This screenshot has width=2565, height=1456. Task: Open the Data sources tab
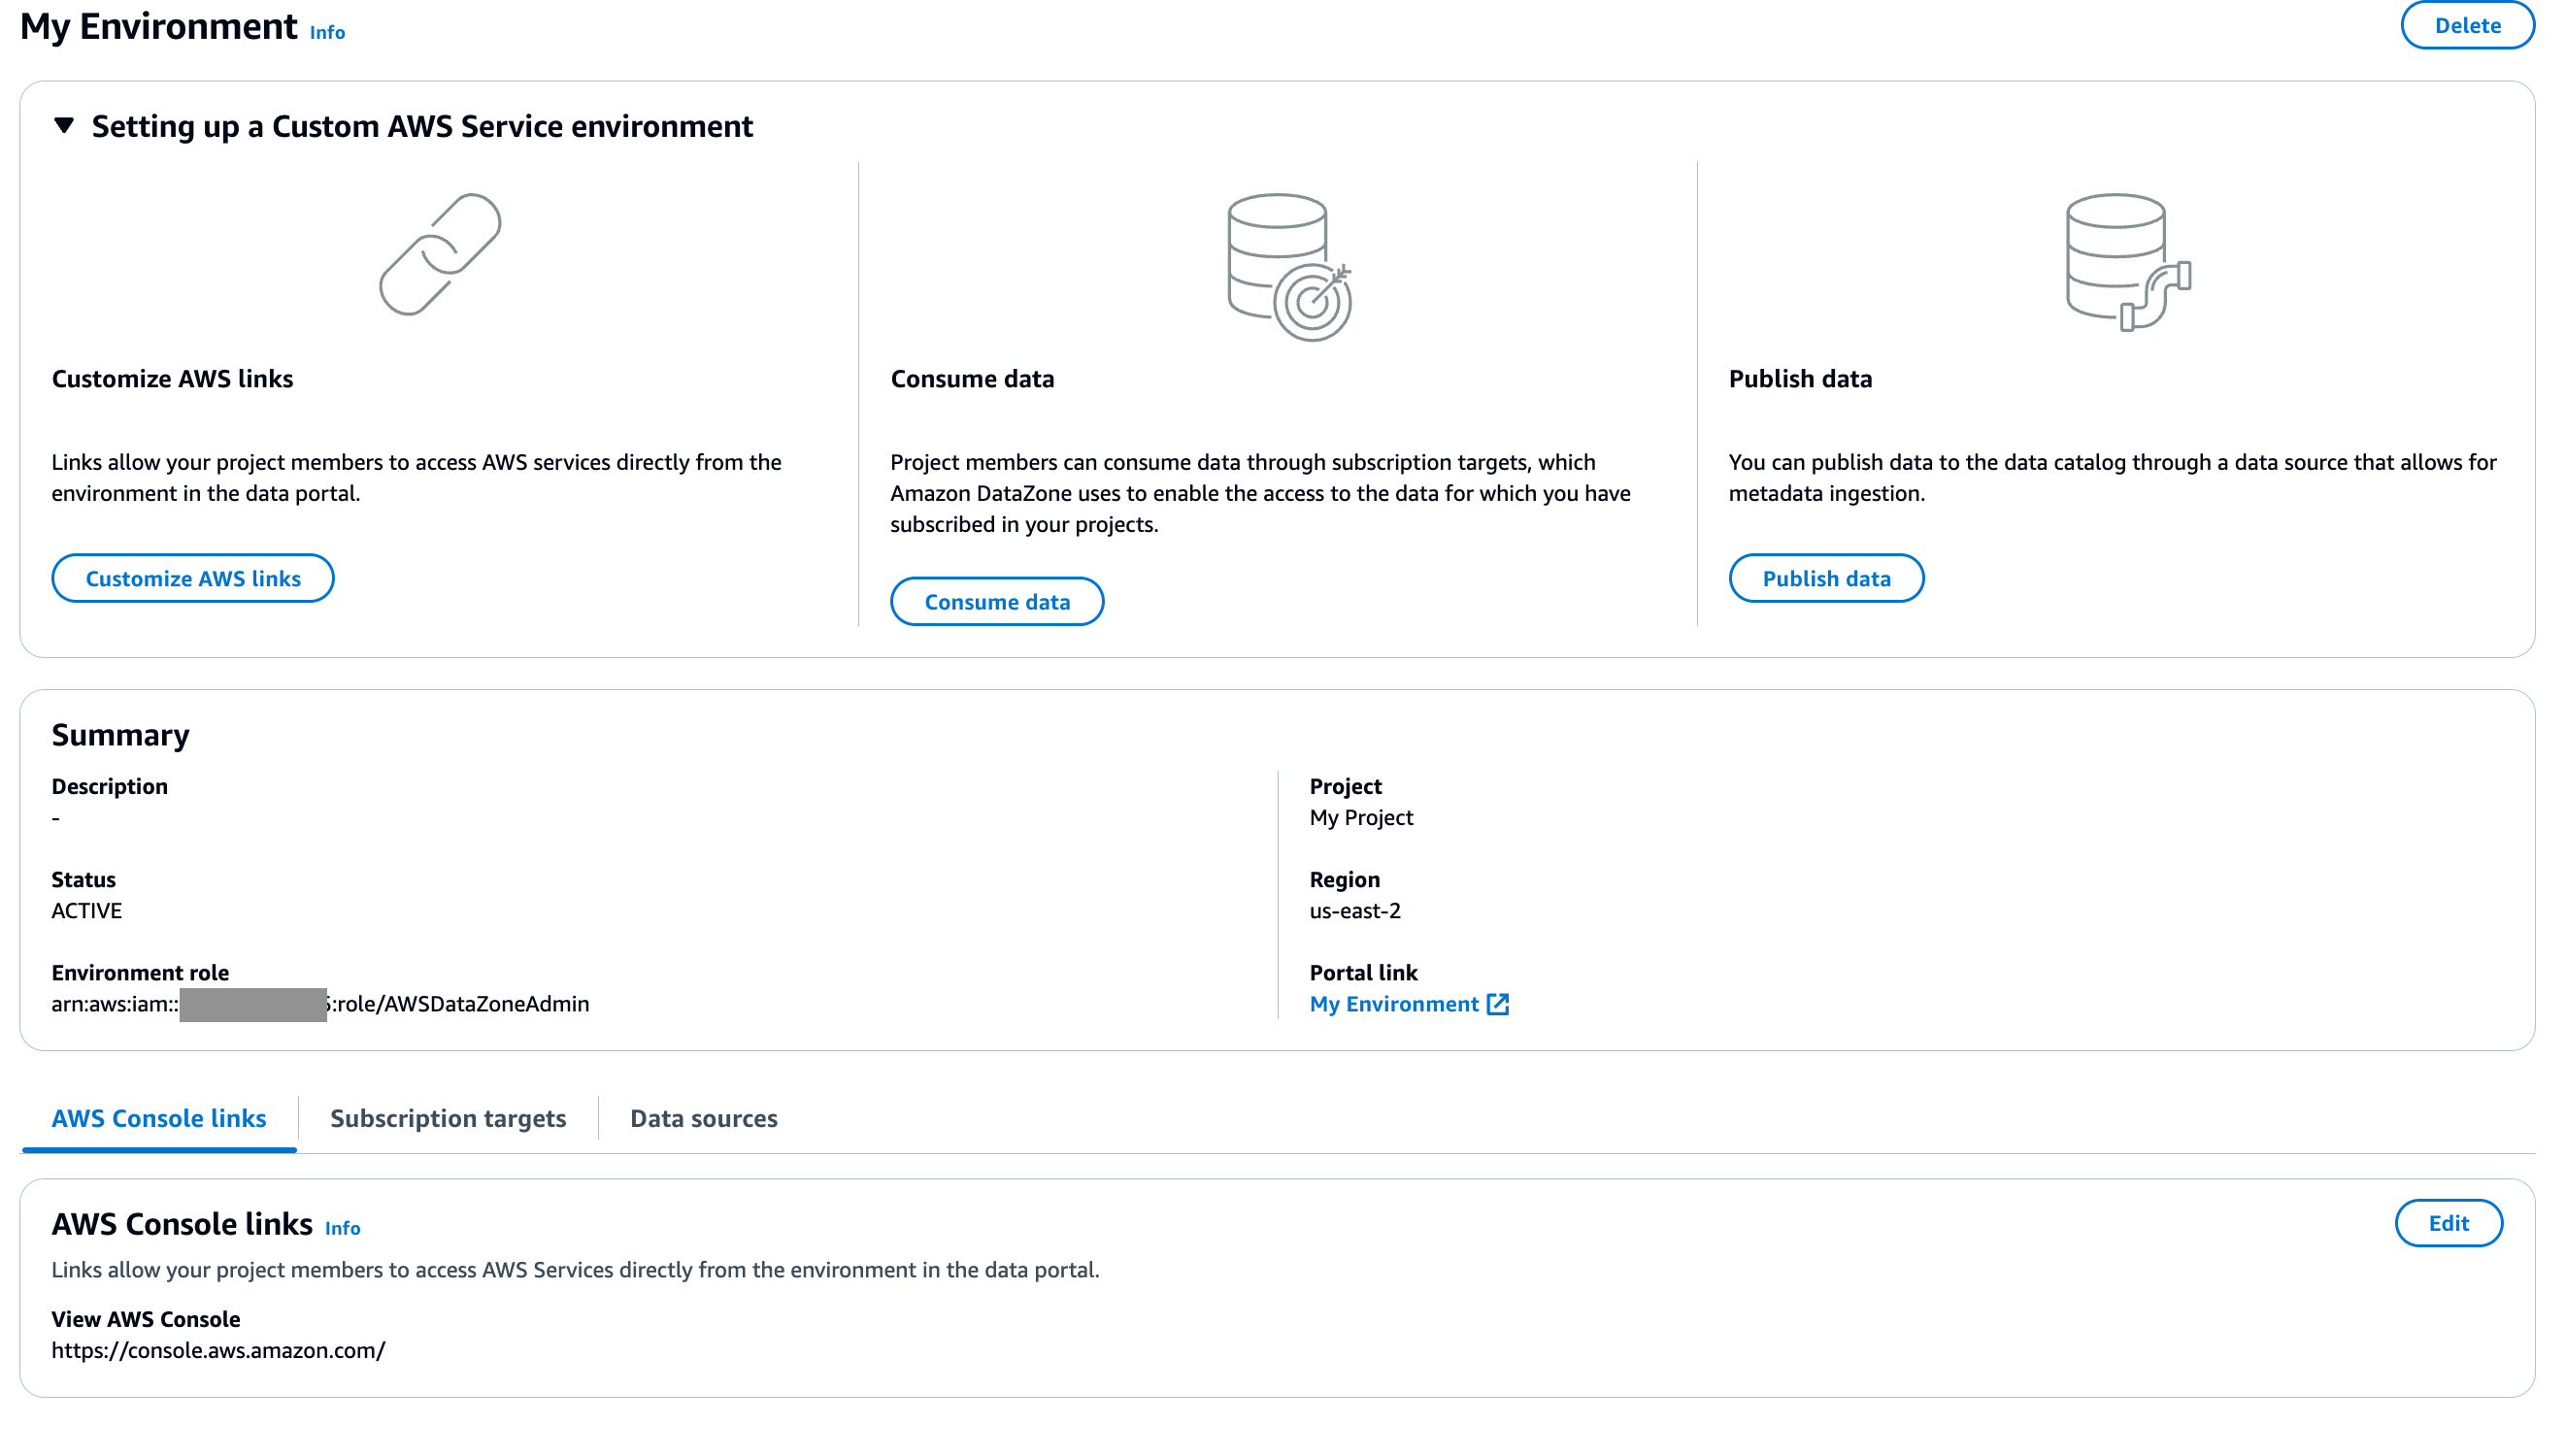pos(703,1118)
